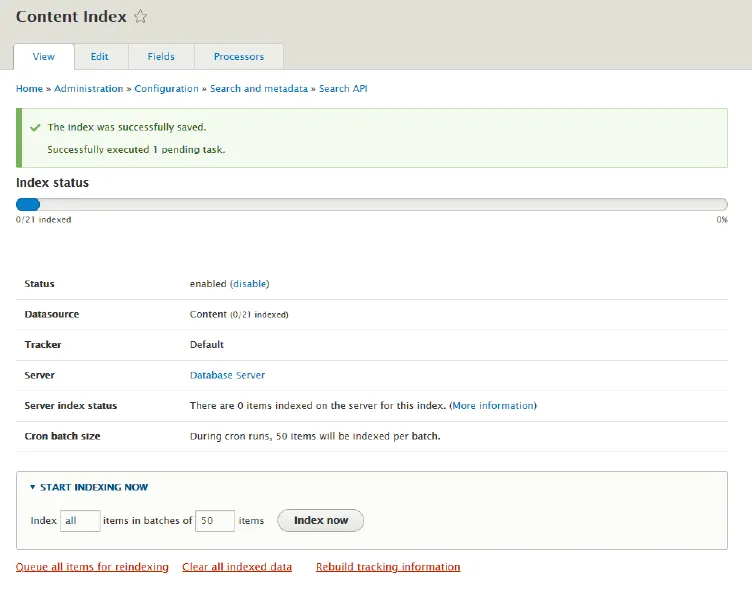Click the Server index status row label
The image size is (752, 611).
71,406
